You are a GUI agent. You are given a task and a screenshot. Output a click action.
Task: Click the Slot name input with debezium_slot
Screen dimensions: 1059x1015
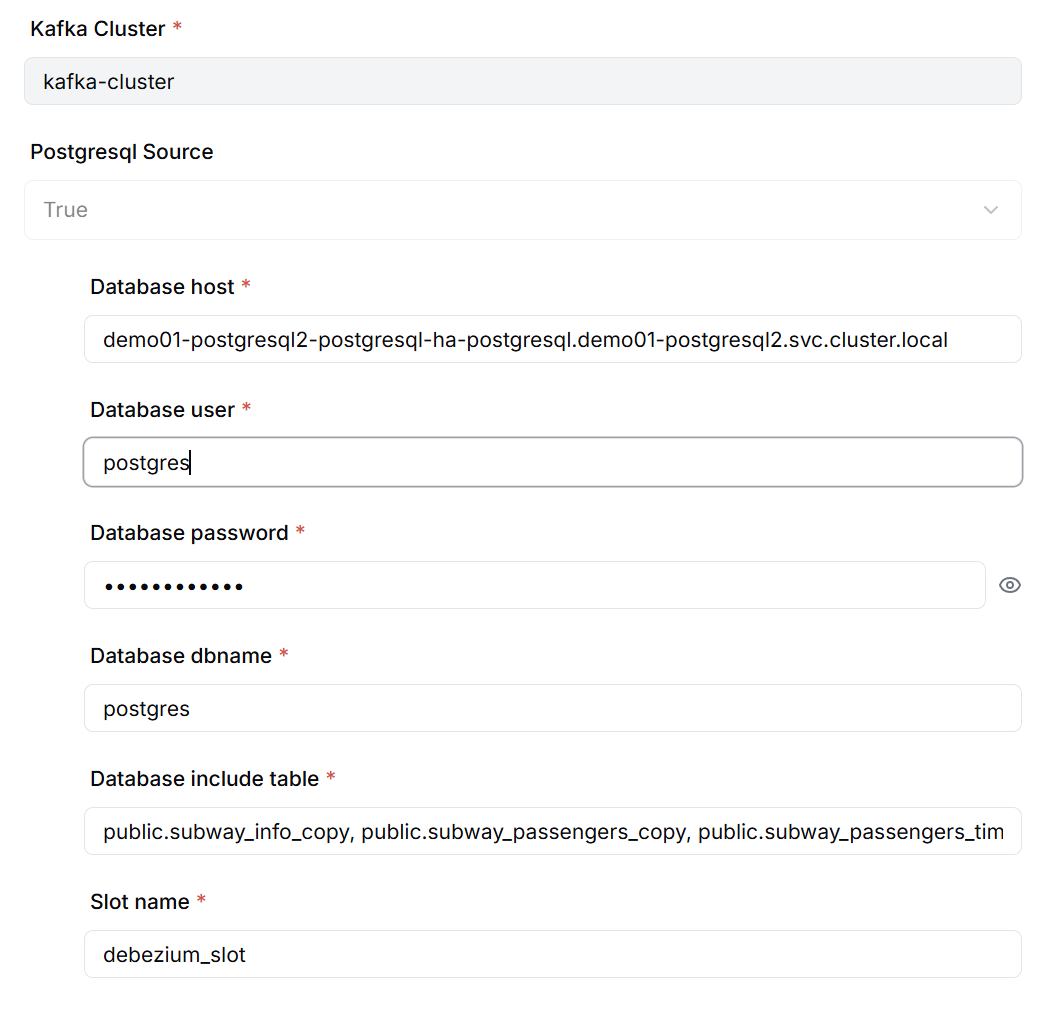[x=552, y=955]
